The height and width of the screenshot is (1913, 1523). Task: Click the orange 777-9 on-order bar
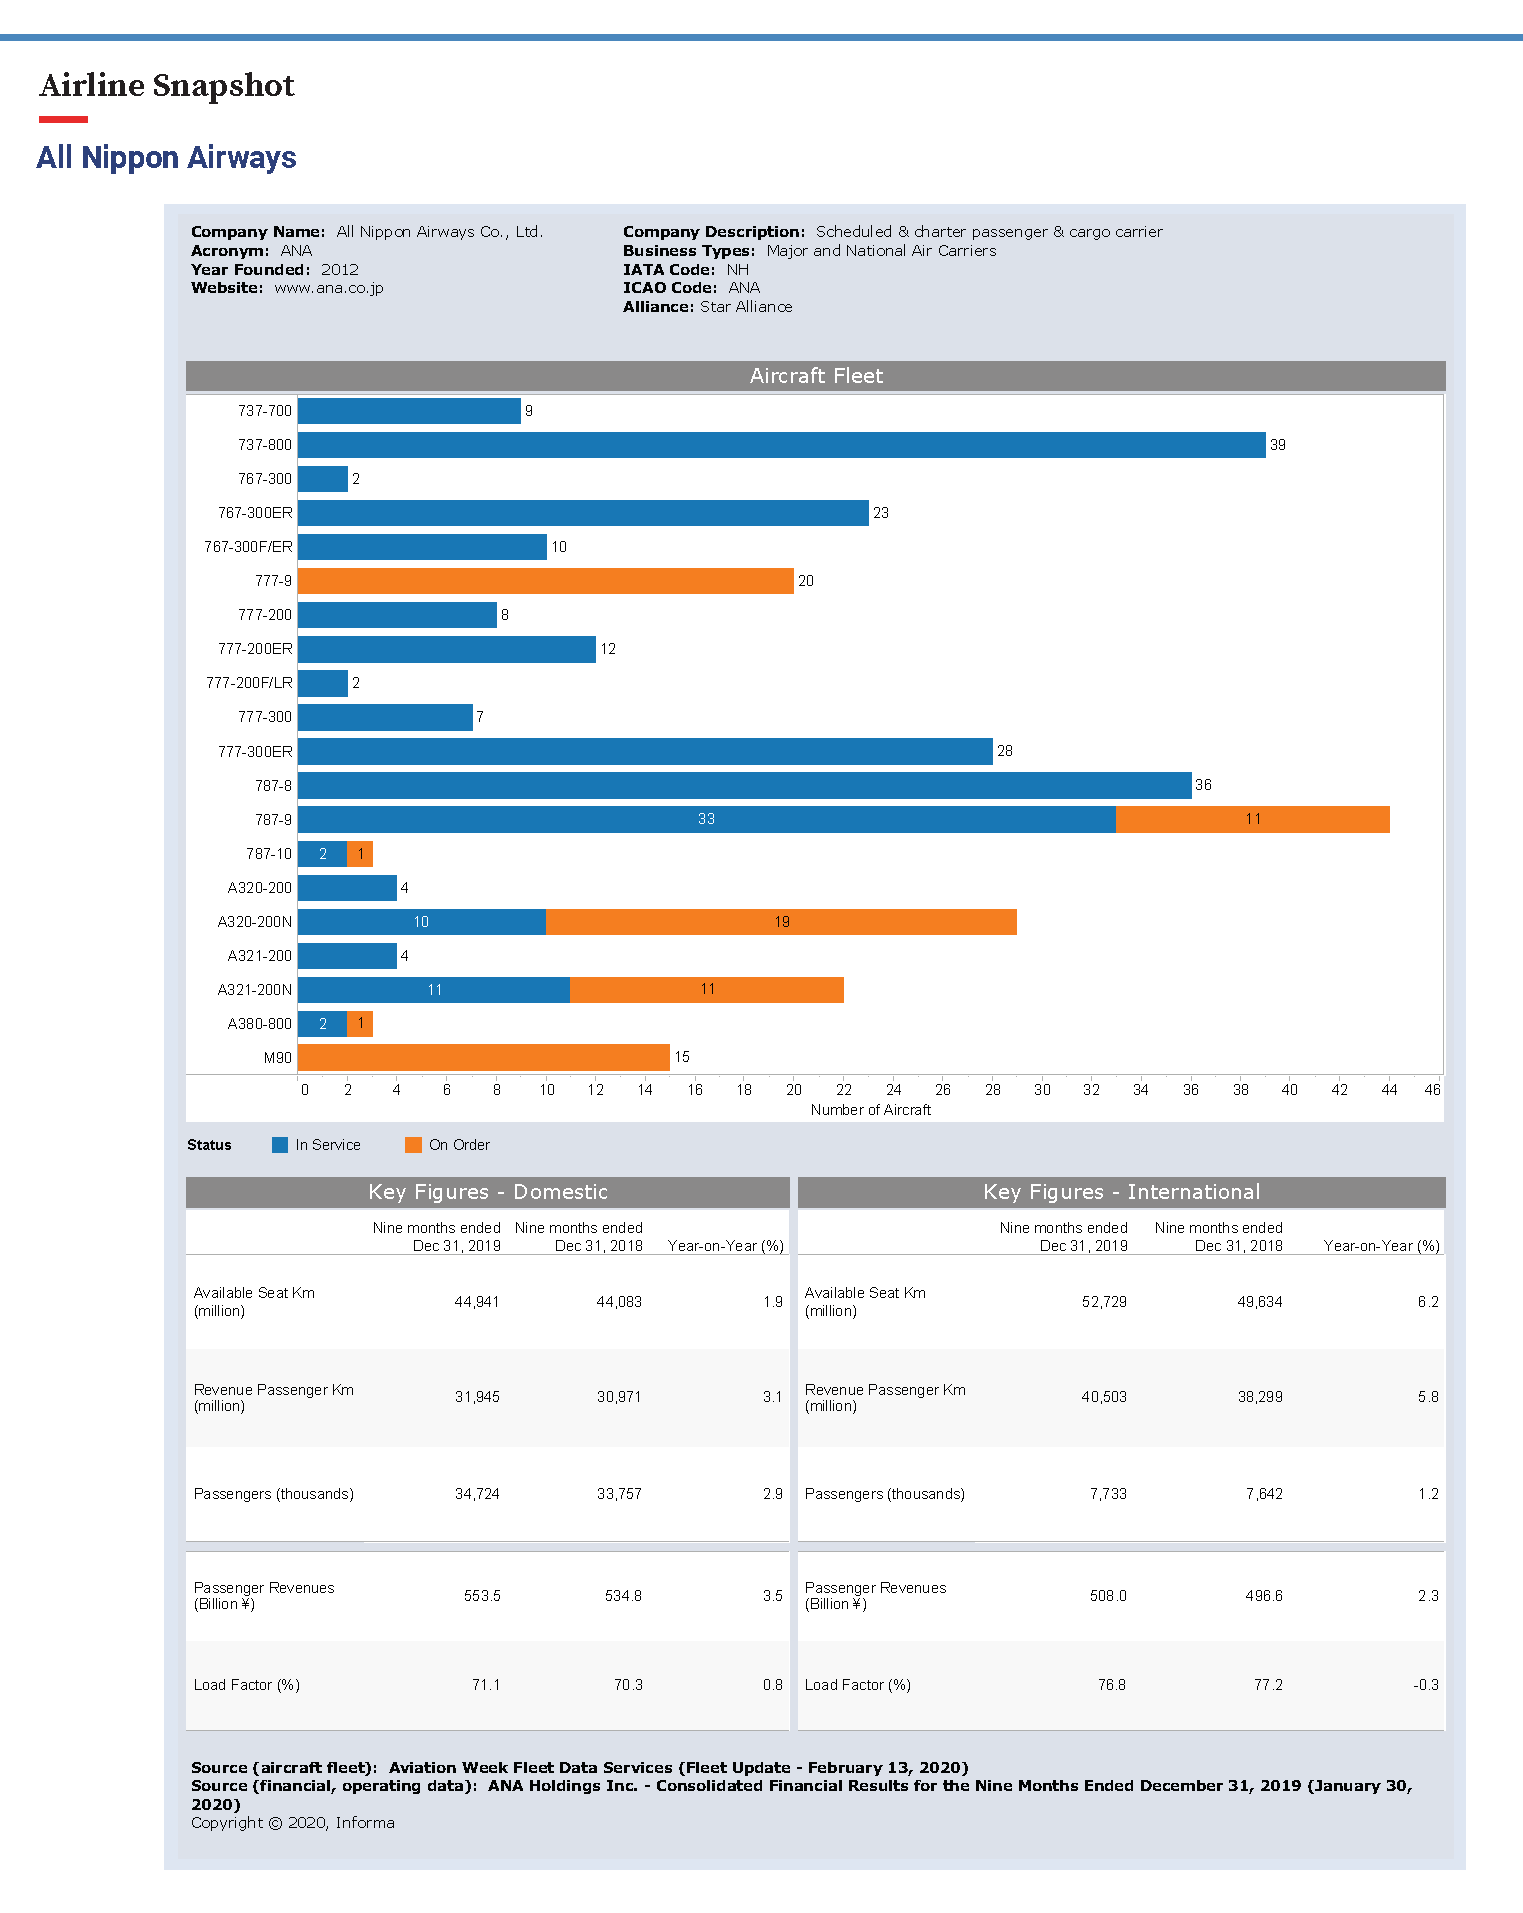(545, 581)
